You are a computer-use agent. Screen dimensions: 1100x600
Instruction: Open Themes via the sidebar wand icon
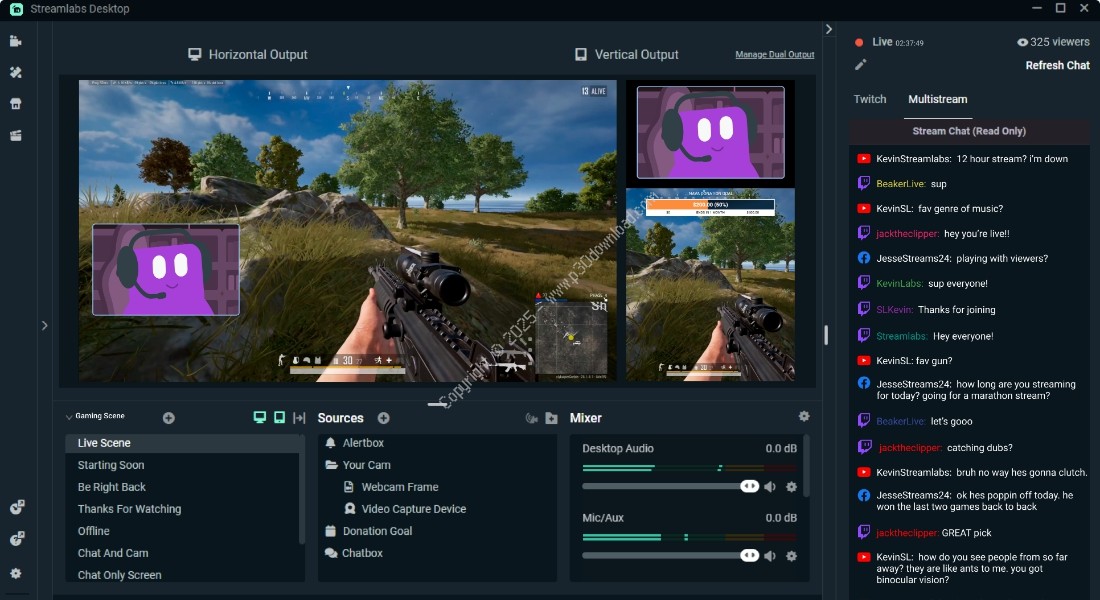point(16,72)
